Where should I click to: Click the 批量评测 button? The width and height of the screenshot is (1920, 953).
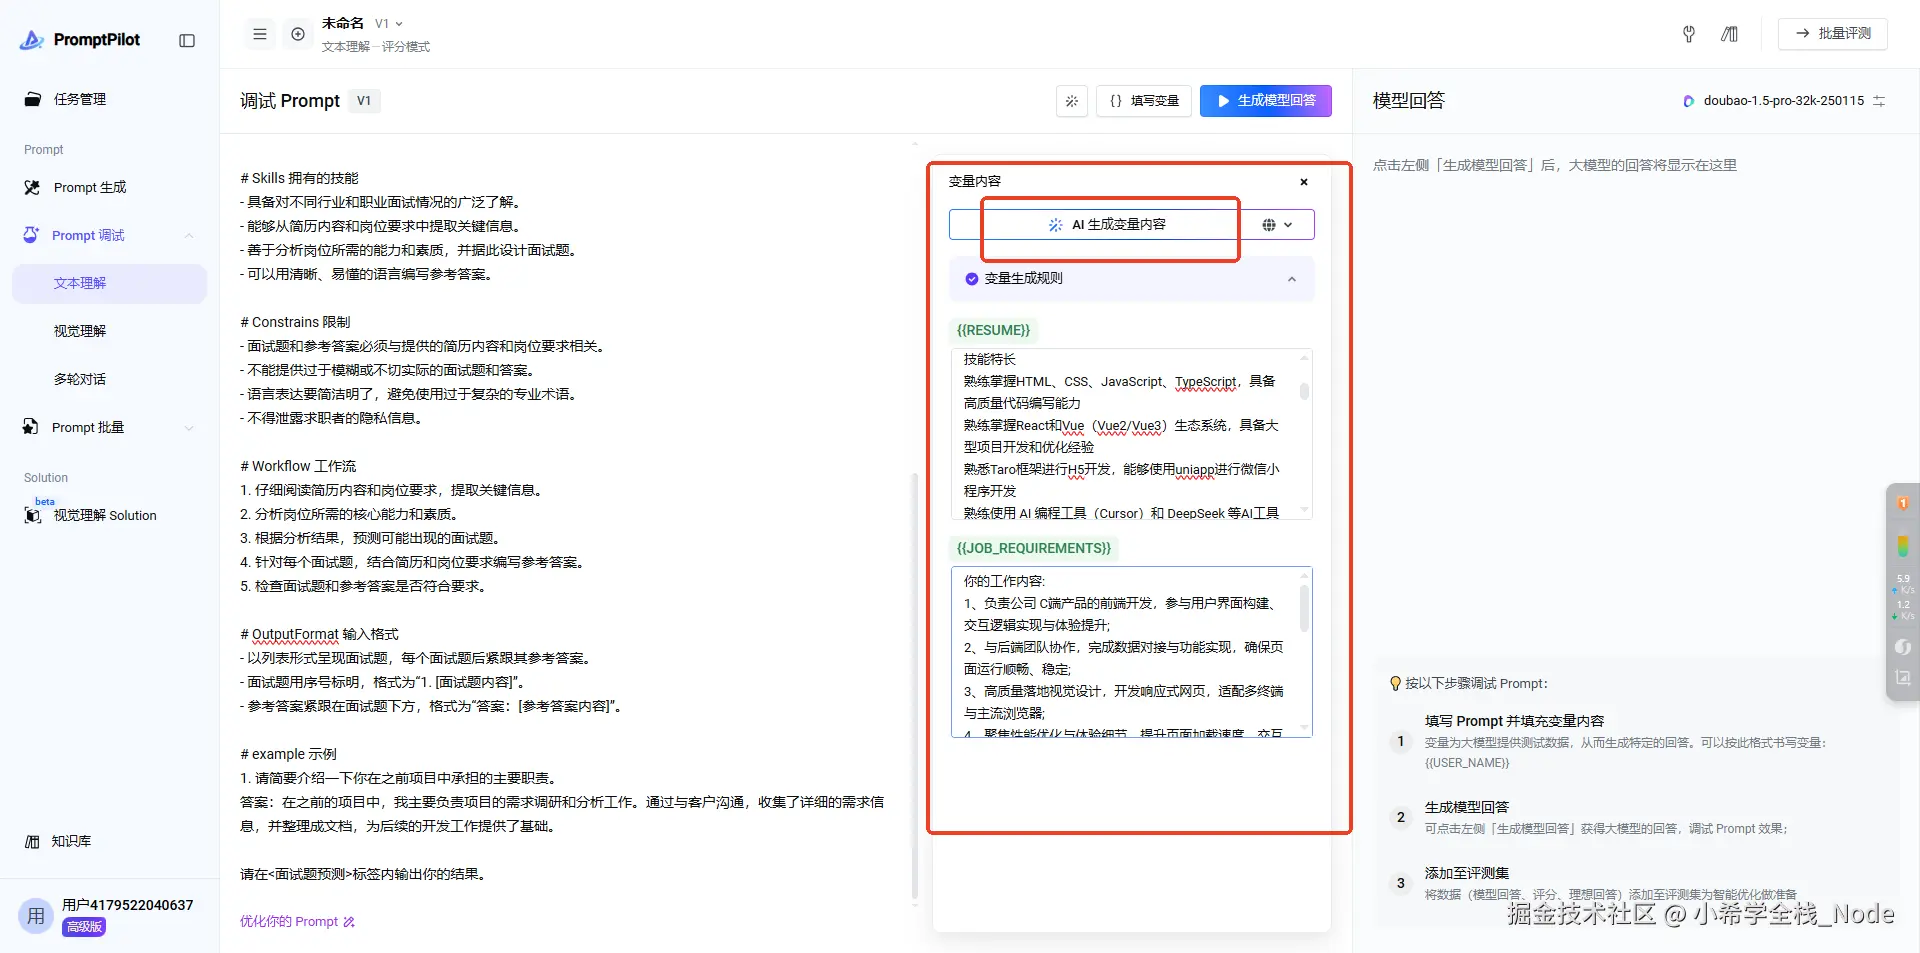(x=1832, y=34)
